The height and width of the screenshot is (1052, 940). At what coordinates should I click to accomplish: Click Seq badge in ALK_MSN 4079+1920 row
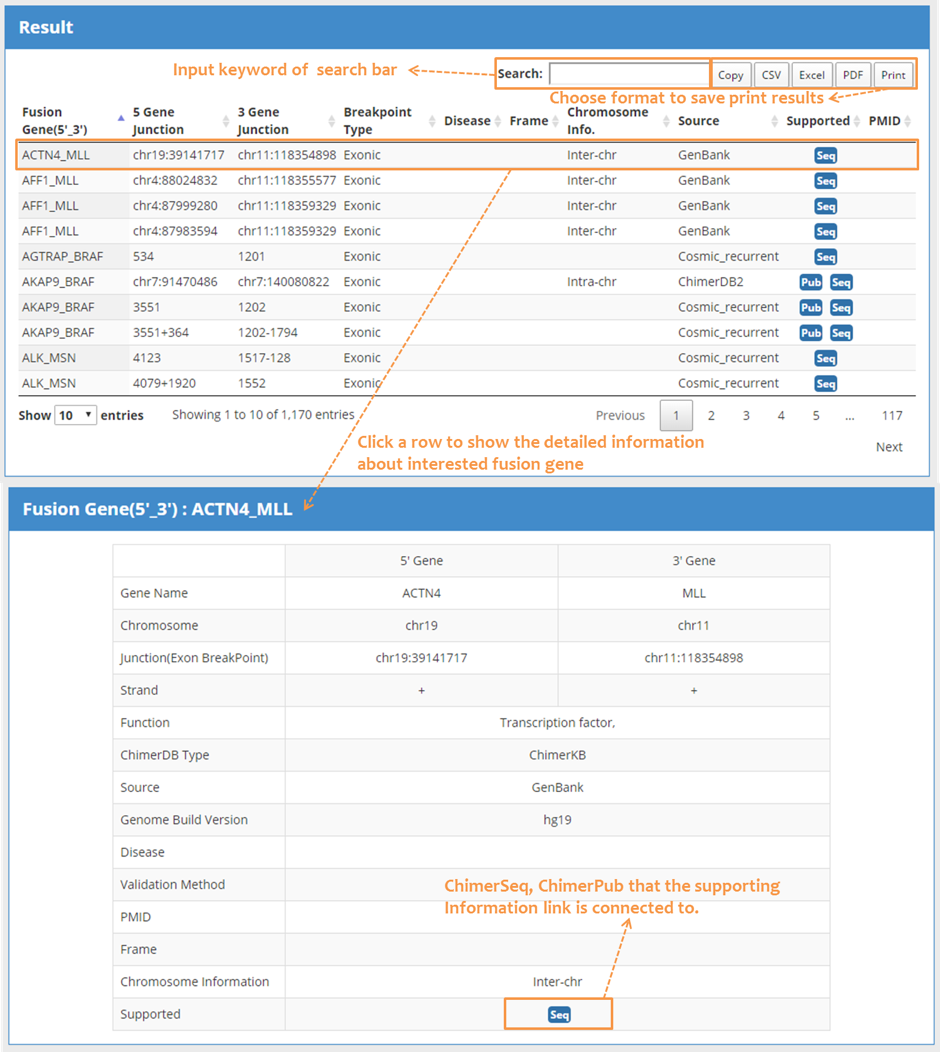825,384
